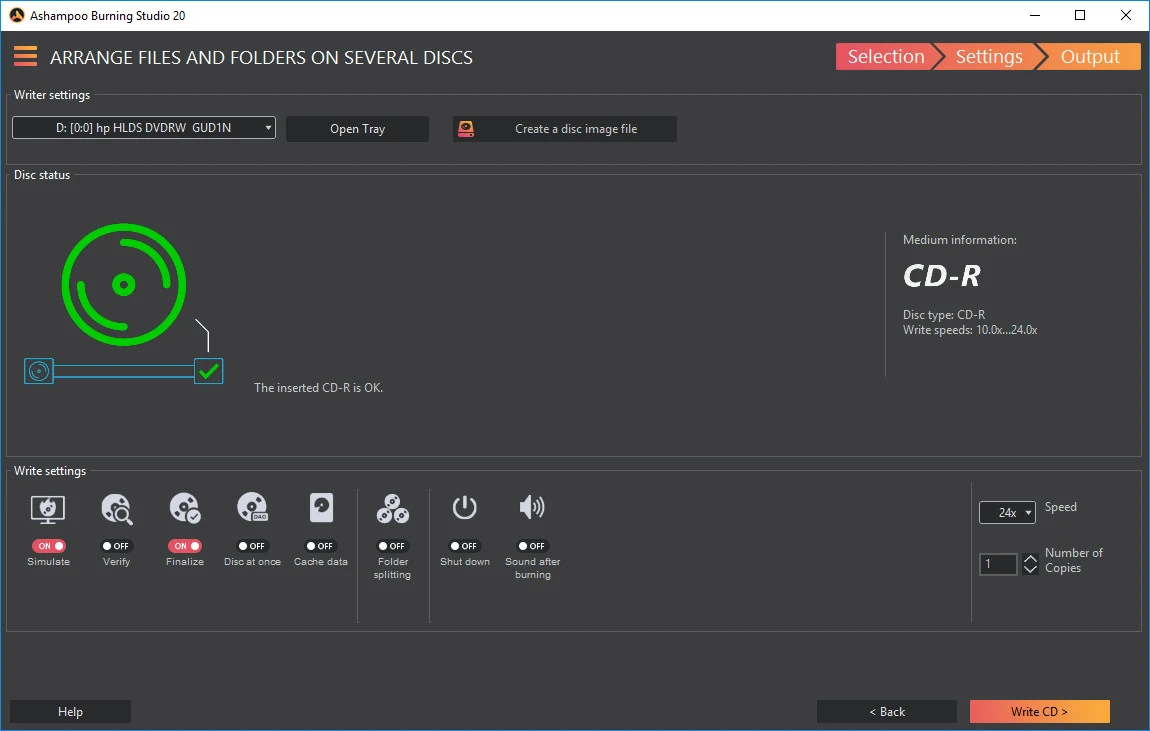Enable the Verify toggle
Screen dimensions: 1150x731
pos(116,546)
